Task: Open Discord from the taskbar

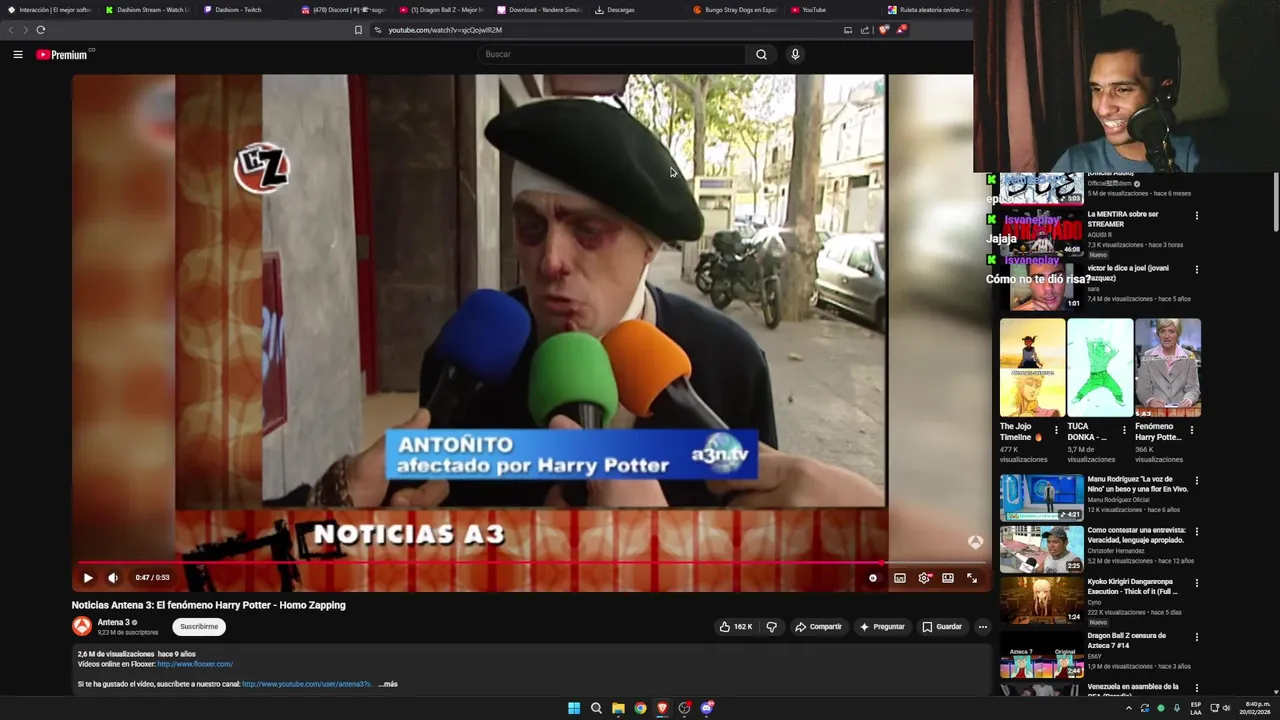Action: [707, 708]
